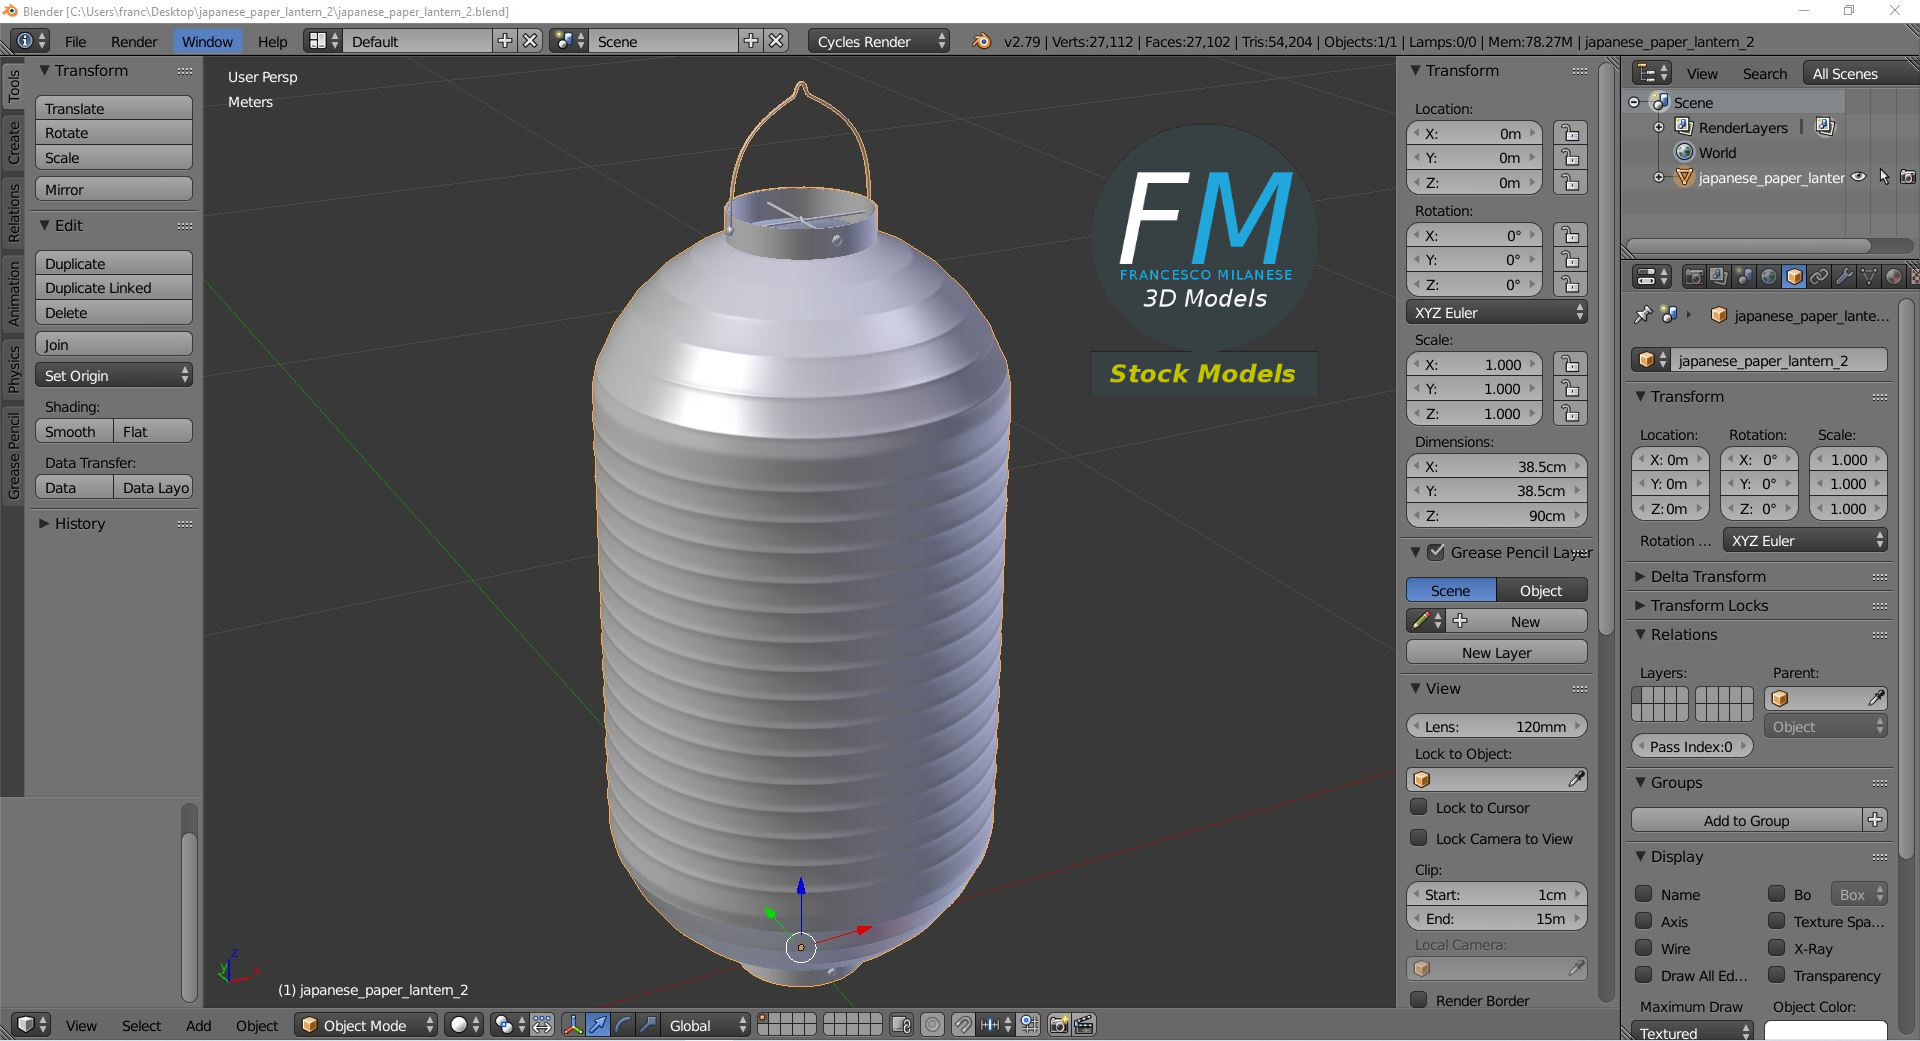Open the Global transform orientation dropdown
The height and width of the screenshot is (1041, 1920).
[706, 1025]
